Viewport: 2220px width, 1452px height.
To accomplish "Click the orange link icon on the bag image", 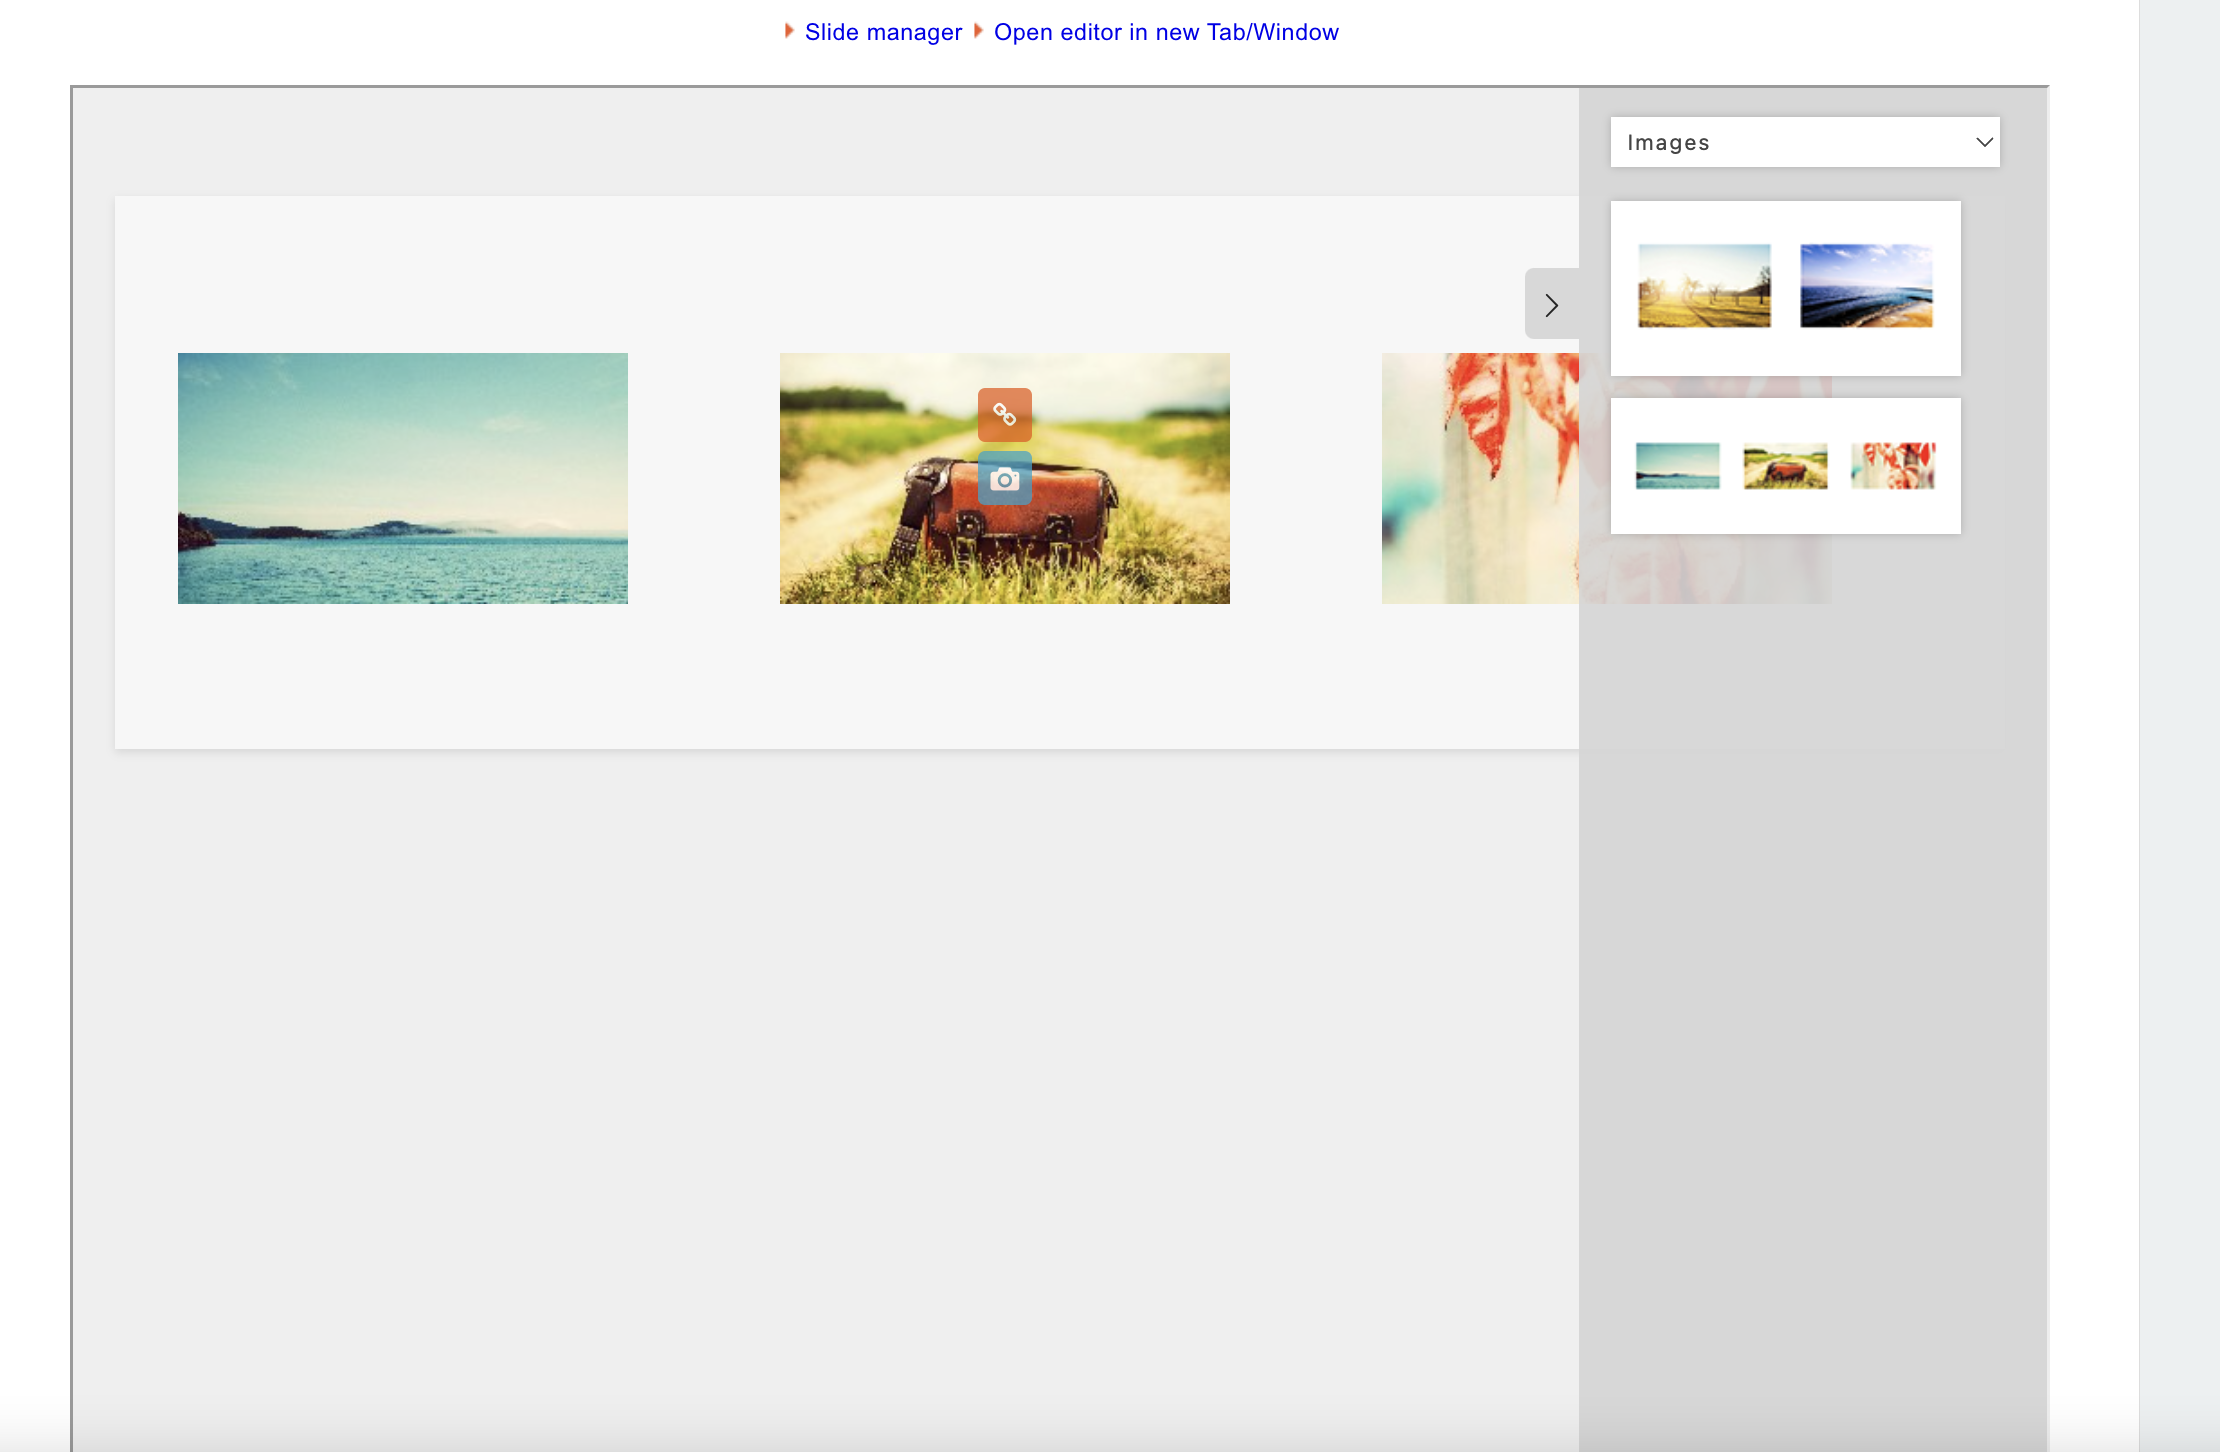I will coord(1004,415).
